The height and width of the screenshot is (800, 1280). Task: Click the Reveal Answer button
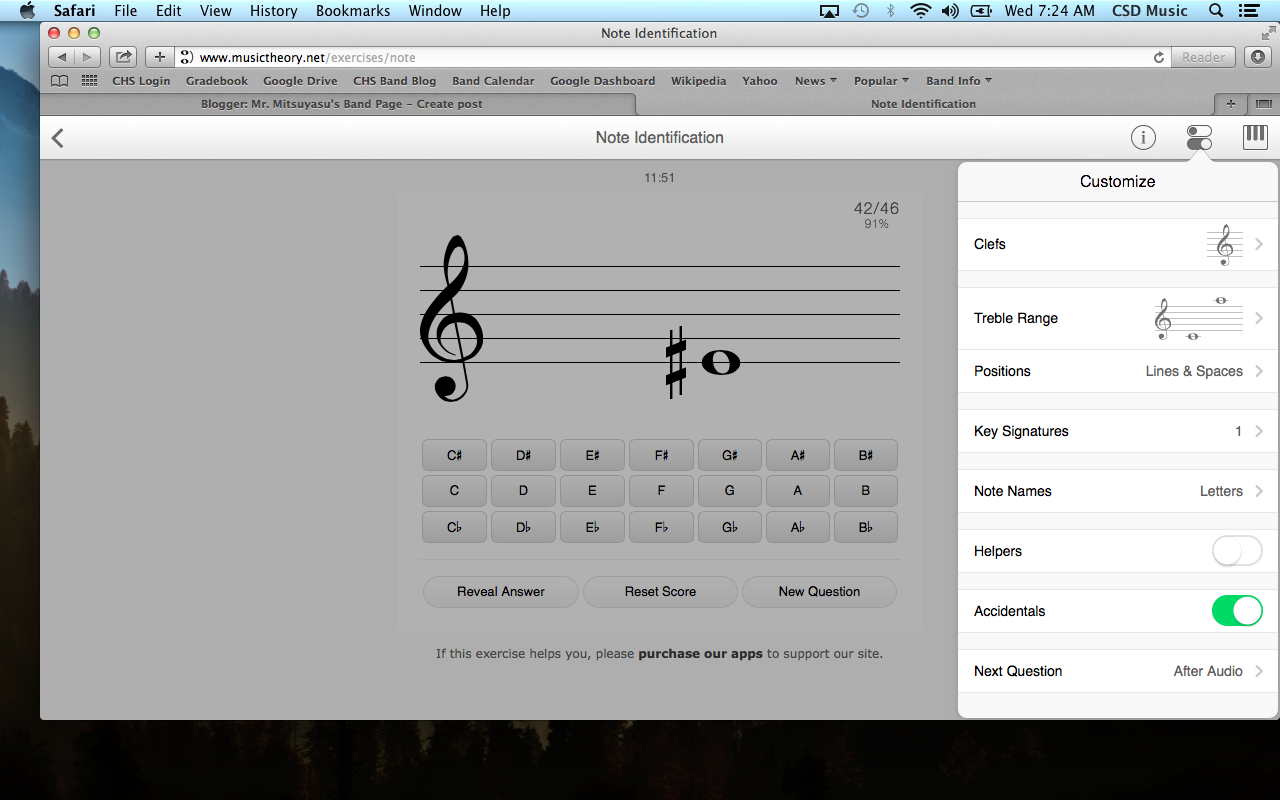pos(500,591)
